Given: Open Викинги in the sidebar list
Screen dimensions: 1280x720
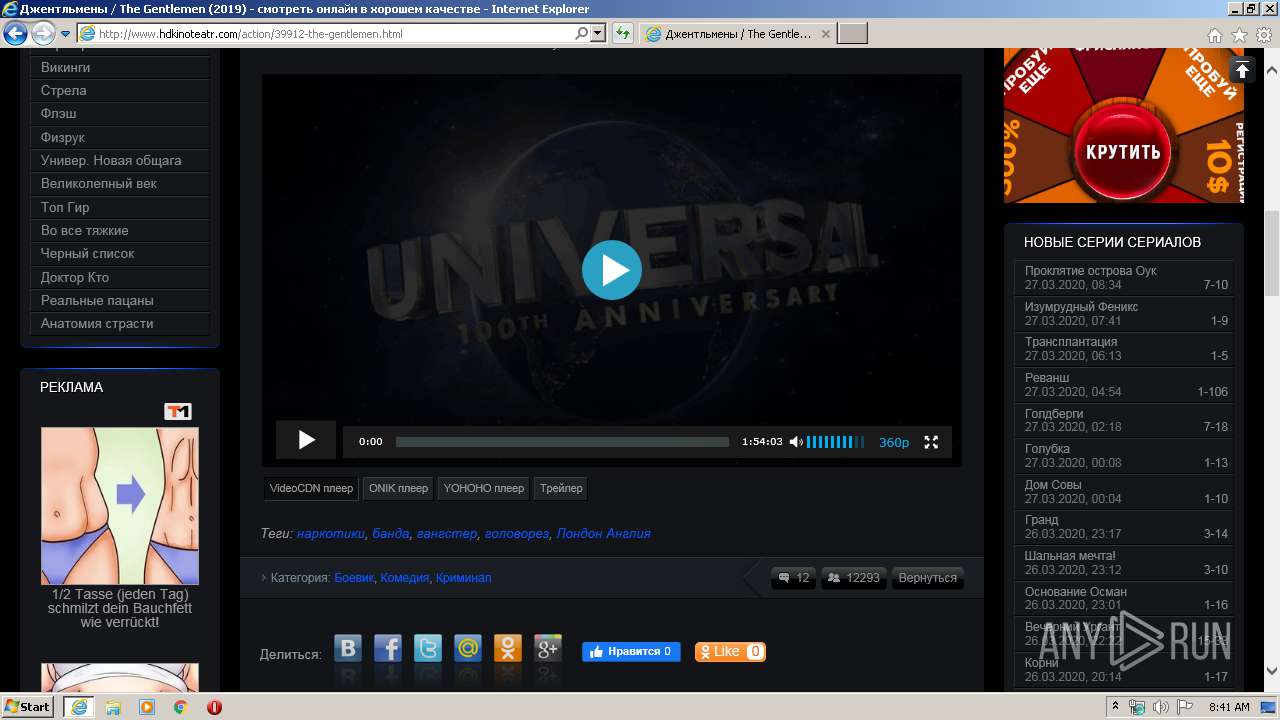Looking at the screenshot, I should click(120, 67).
